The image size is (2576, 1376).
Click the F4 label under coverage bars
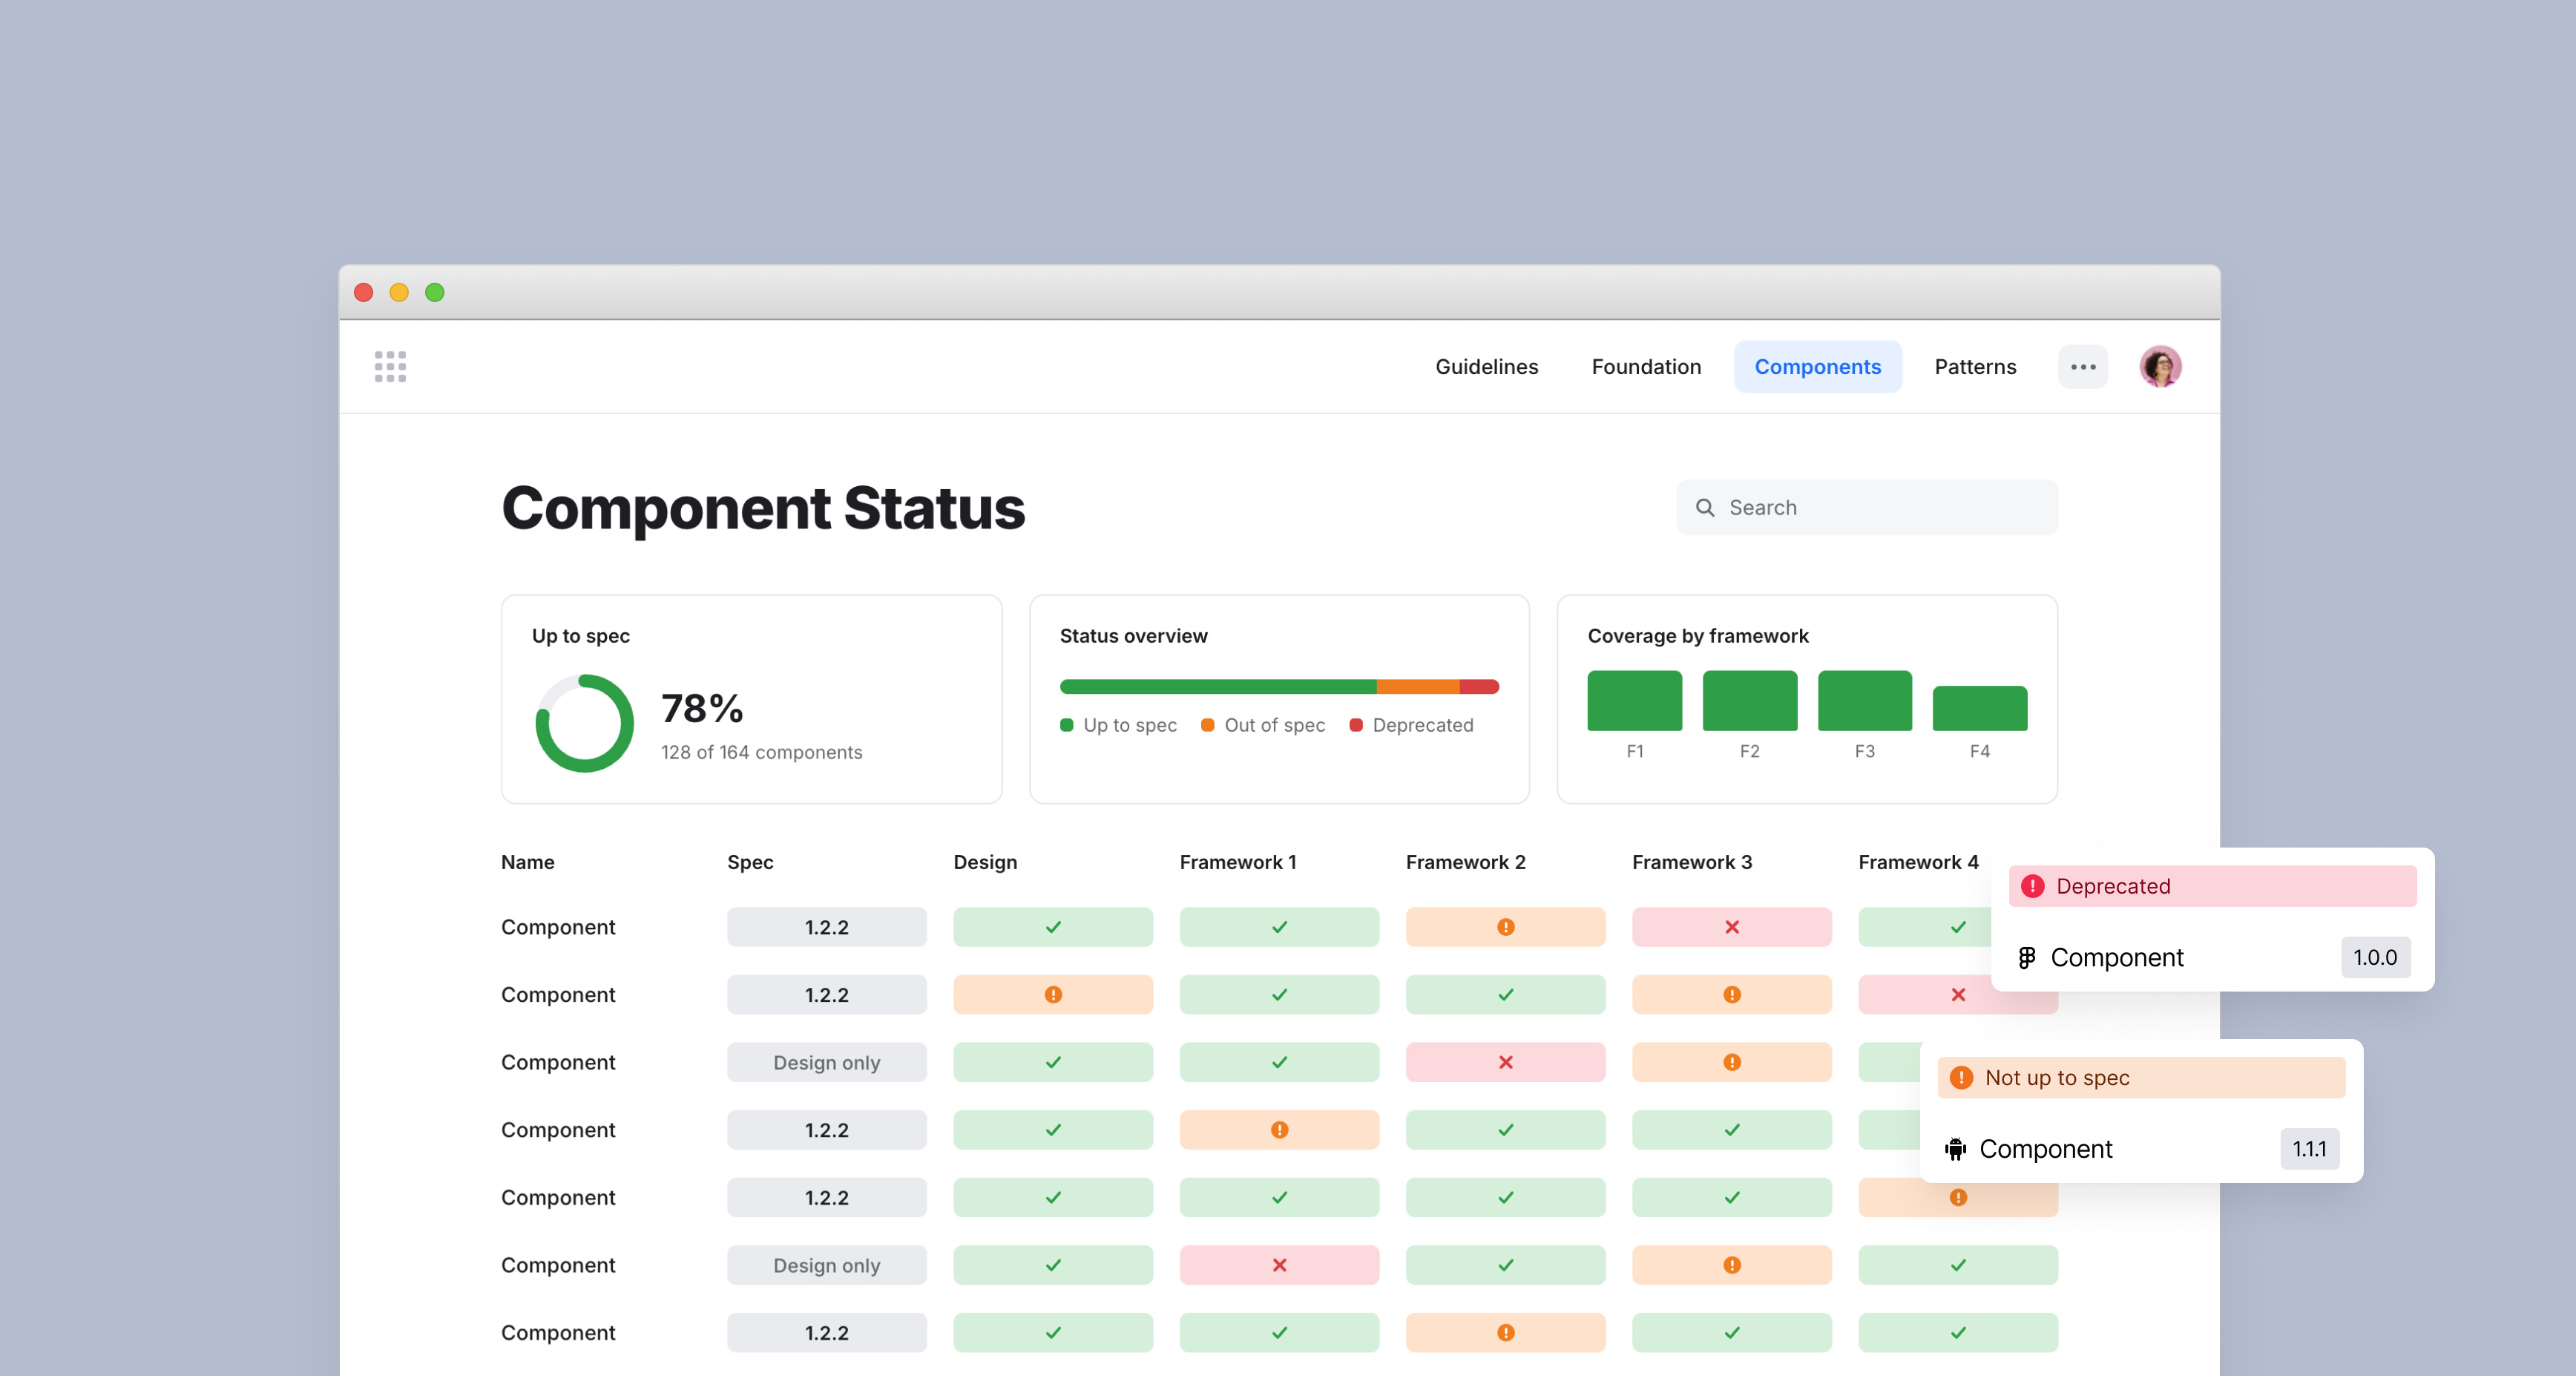click(1979, 751)
